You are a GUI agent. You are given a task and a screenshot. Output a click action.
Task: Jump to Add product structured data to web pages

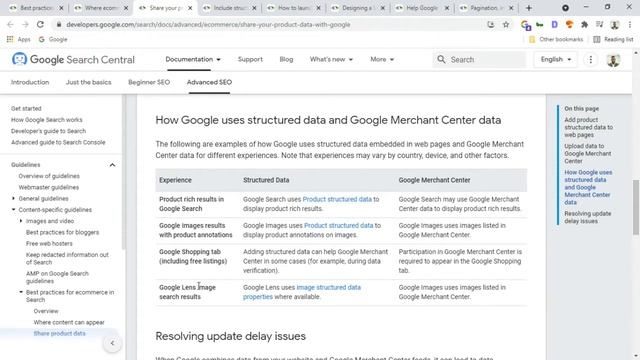pyautogui.click(x=589, y=127)
